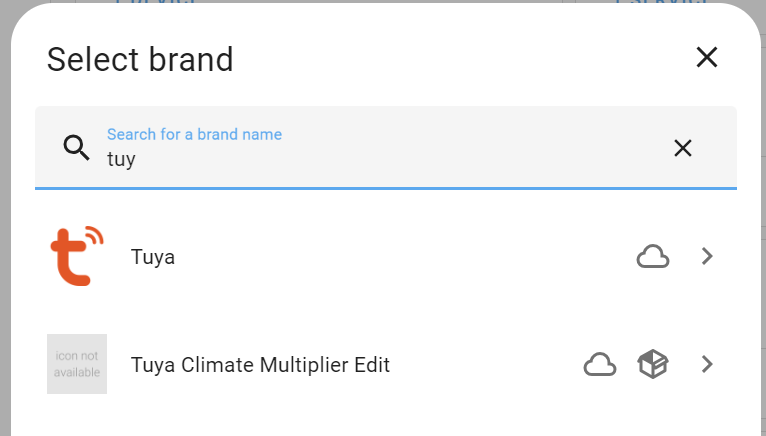Click the "Search for a brand name" label
Viewport: 766px width, 436px height.
point(194,134)
